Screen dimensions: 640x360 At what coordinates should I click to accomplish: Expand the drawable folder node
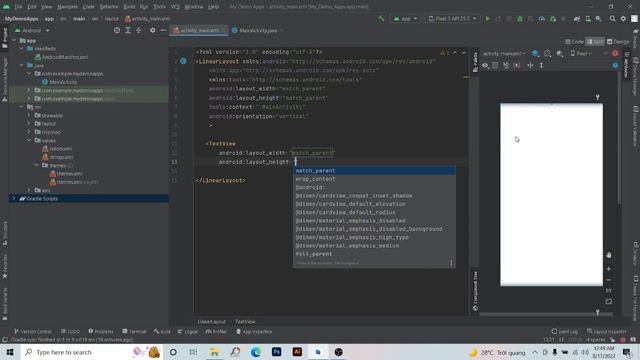[x=29, y=116]
